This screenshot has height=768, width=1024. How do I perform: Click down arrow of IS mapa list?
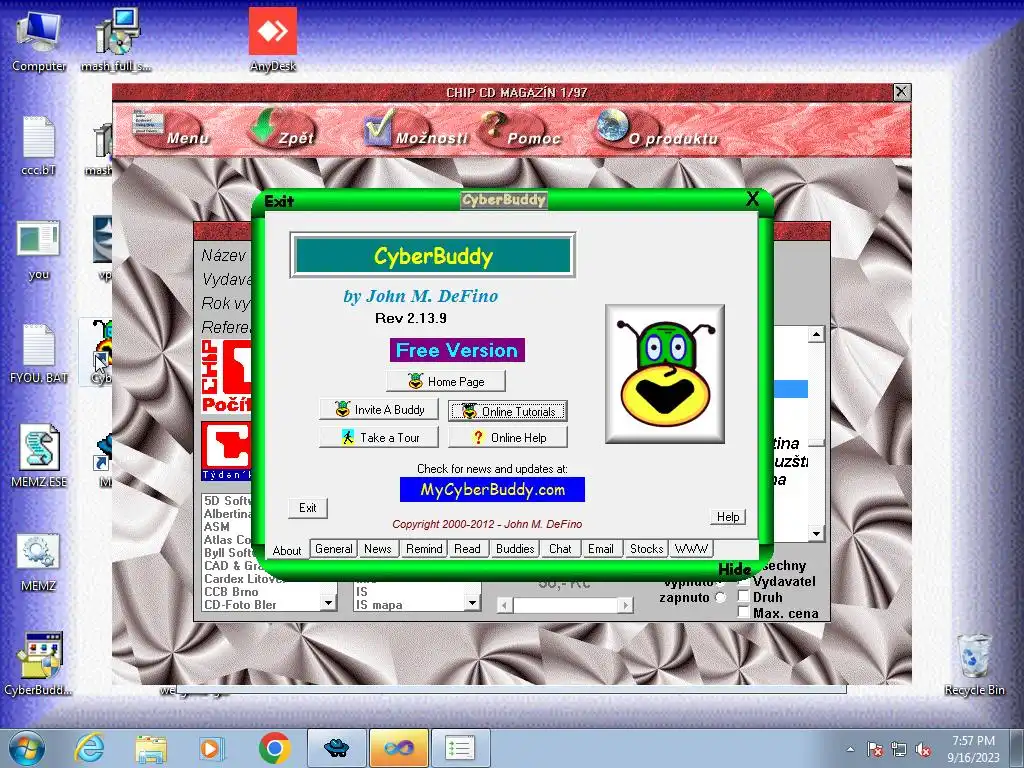coord(473,603)
